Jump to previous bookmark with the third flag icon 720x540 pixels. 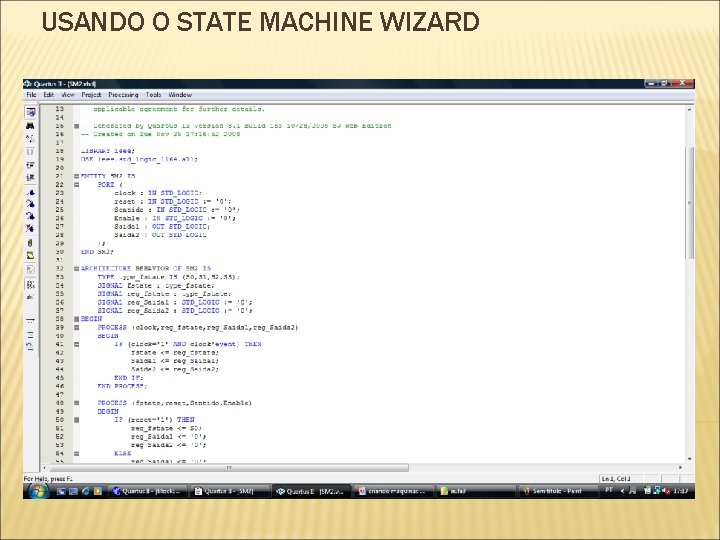tap(30, 216)
